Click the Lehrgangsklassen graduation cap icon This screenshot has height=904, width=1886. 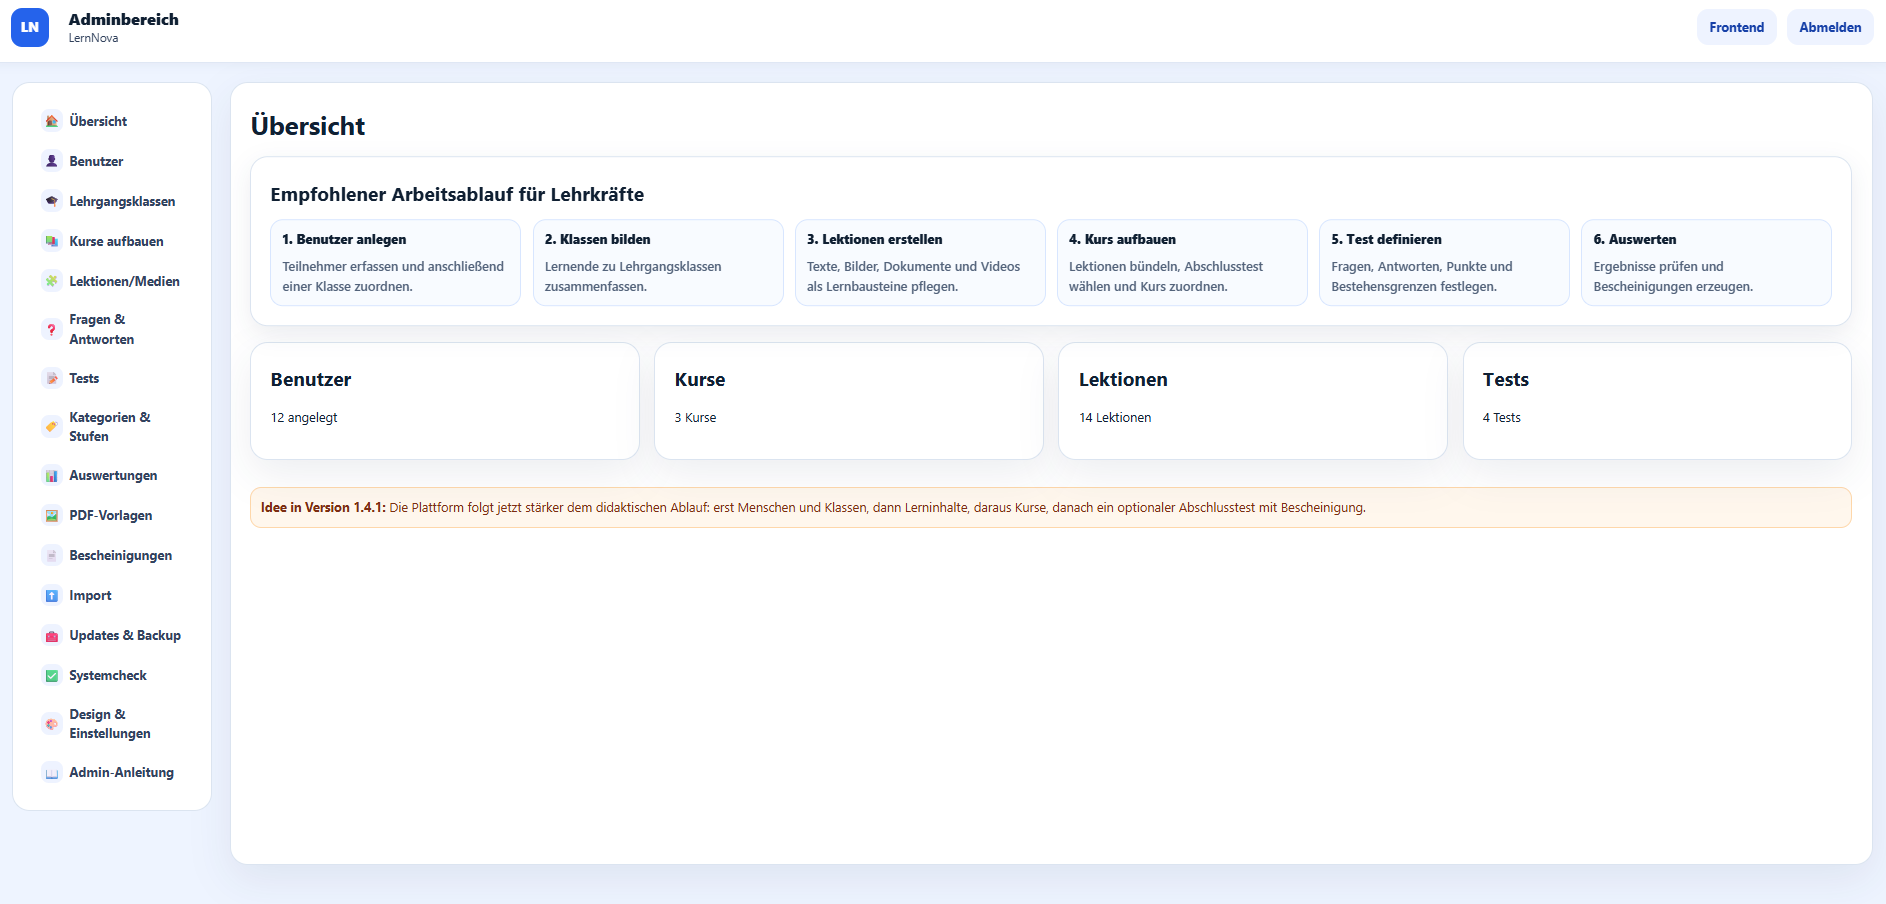(52, 201)
